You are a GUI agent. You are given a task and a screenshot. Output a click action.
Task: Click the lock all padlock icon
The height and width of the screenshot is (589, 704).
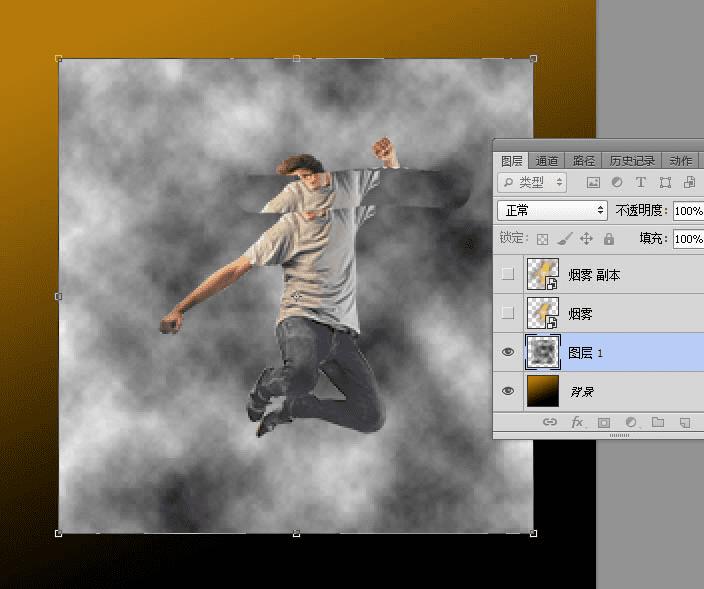608,239
